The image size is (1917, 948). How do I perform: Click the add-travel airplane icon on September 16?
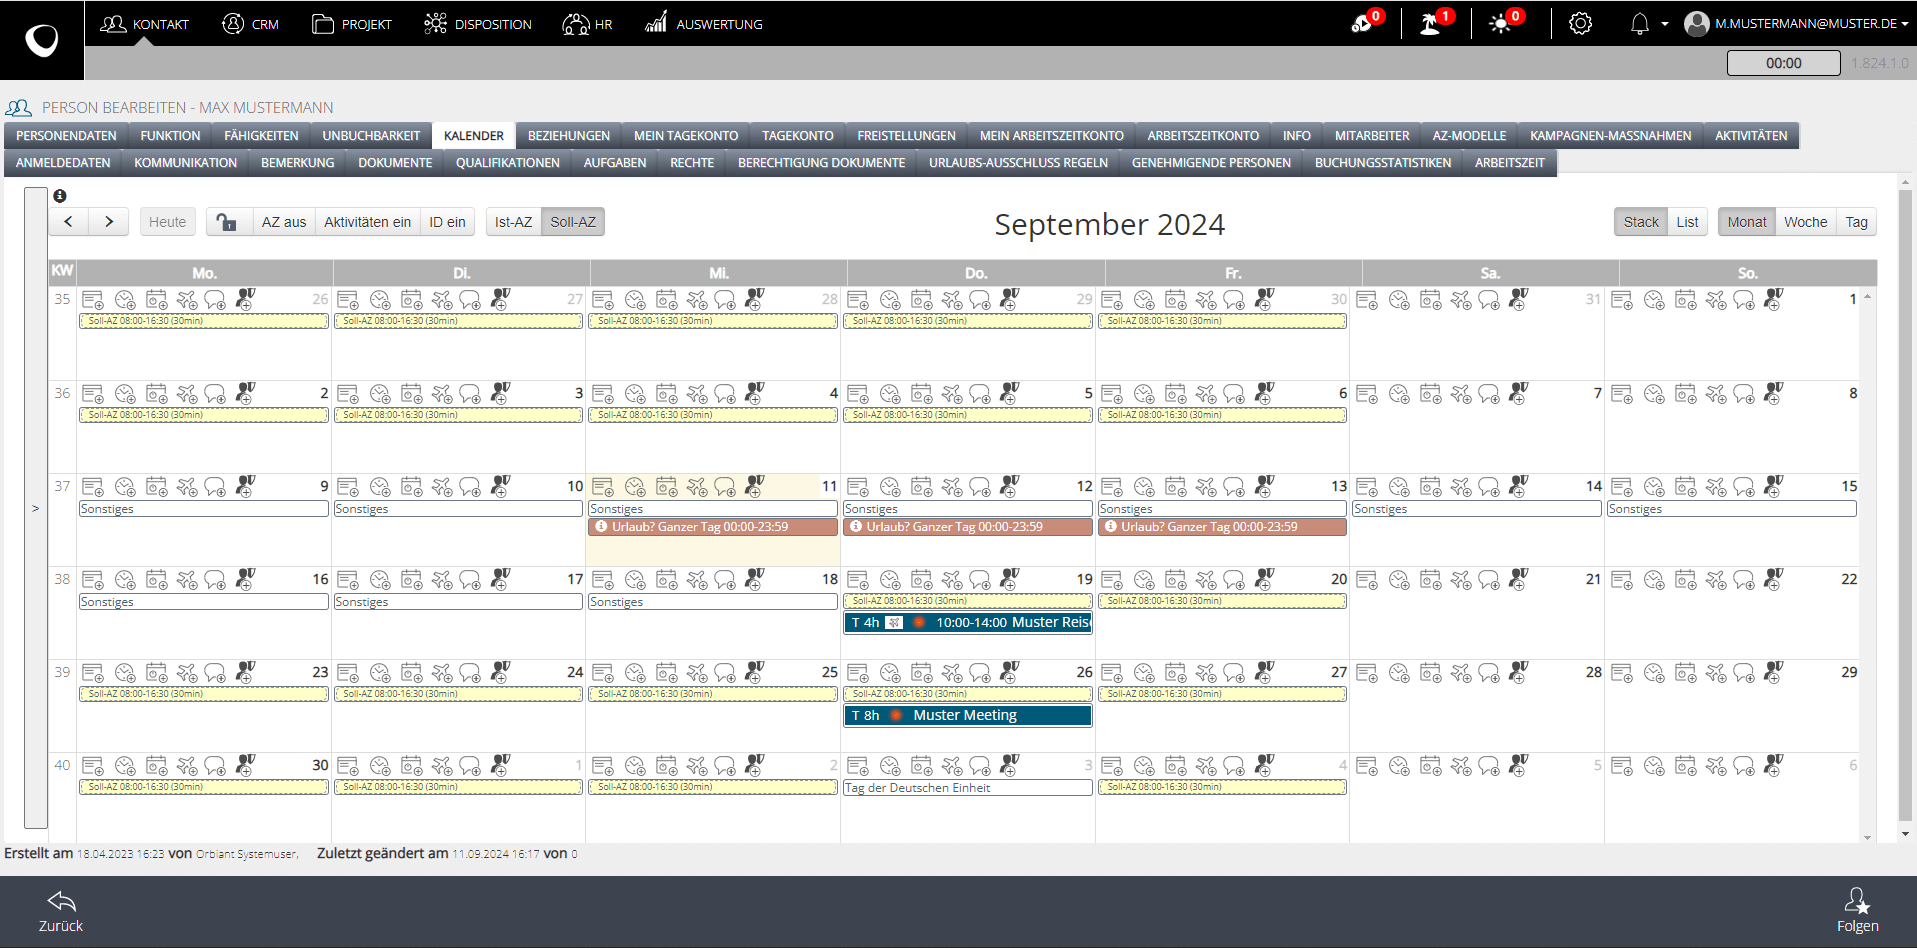coord(187,580)
